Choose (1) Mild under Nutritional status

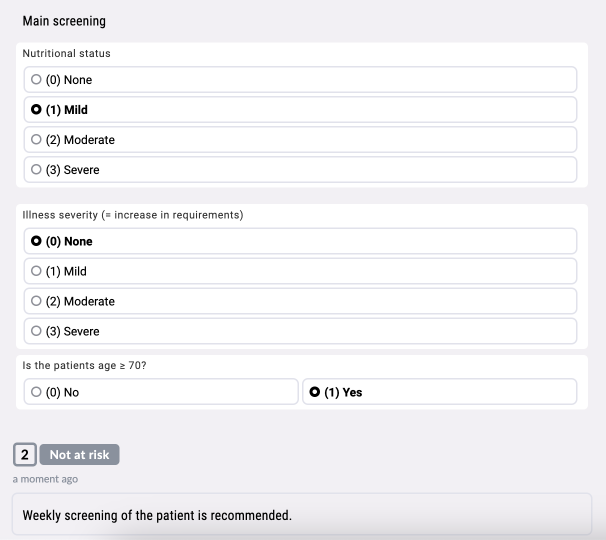300,110
